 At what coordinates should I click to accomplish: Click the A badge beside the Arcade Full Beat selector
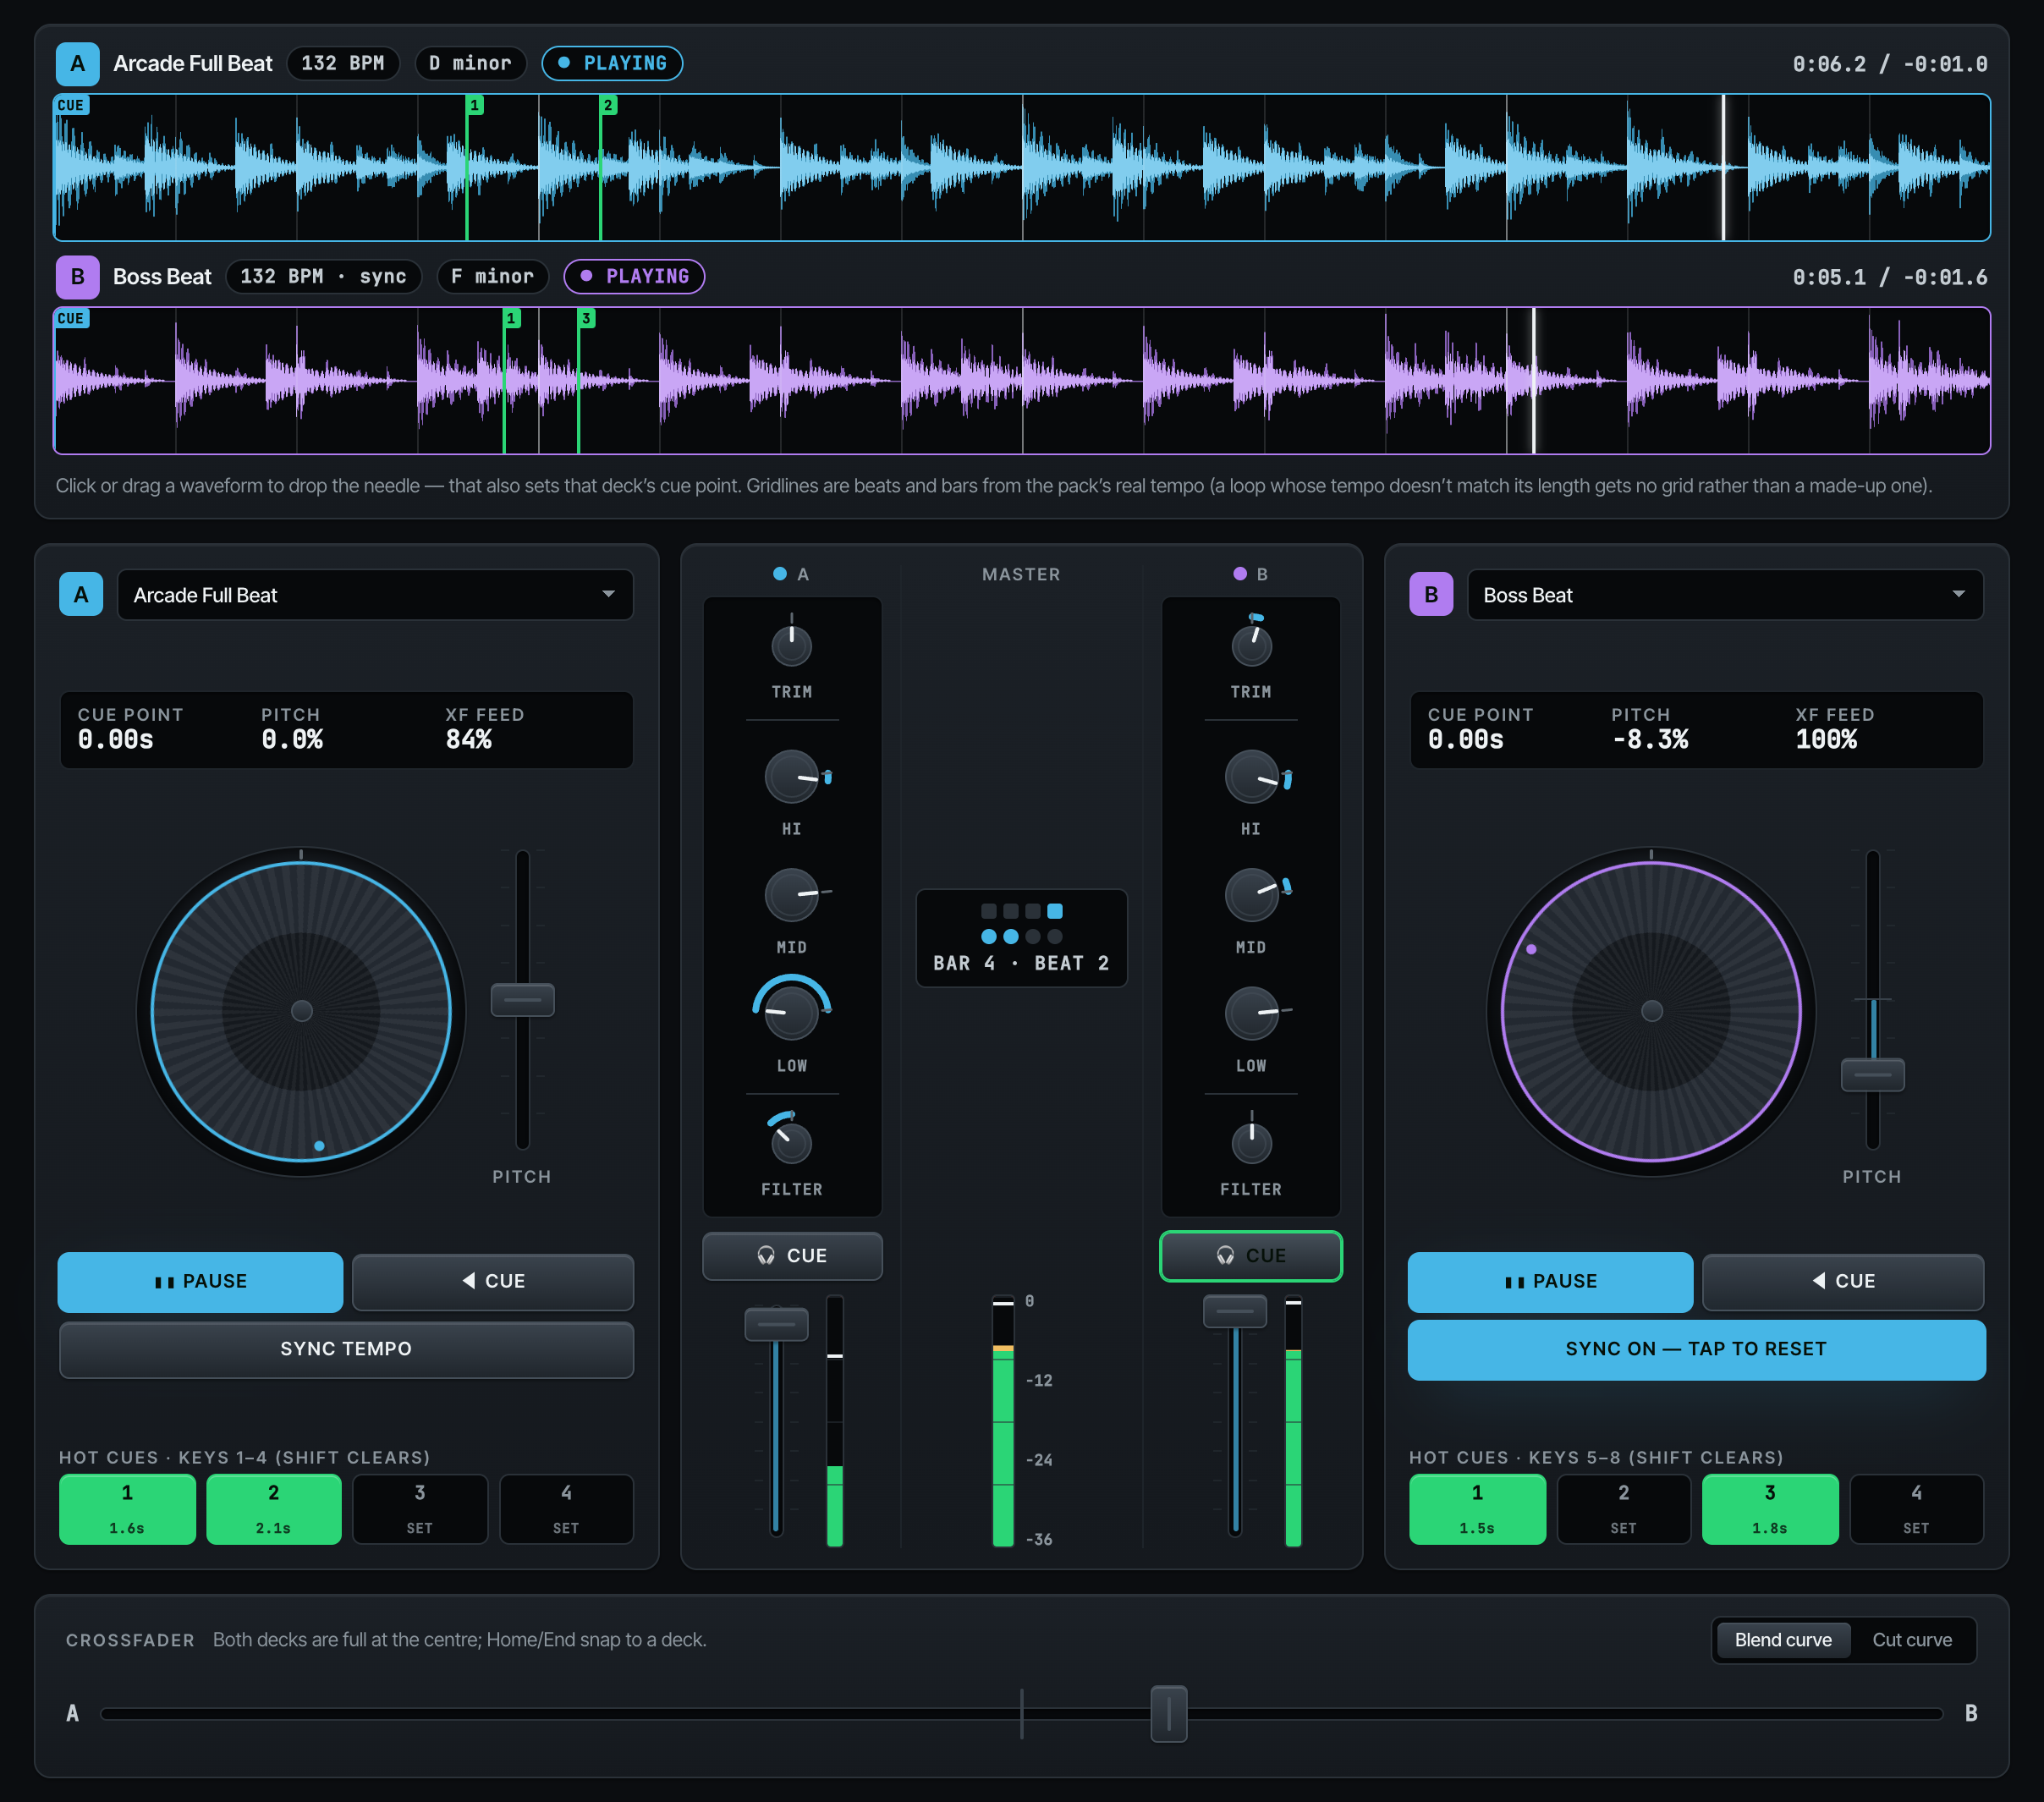coord(81,594)
